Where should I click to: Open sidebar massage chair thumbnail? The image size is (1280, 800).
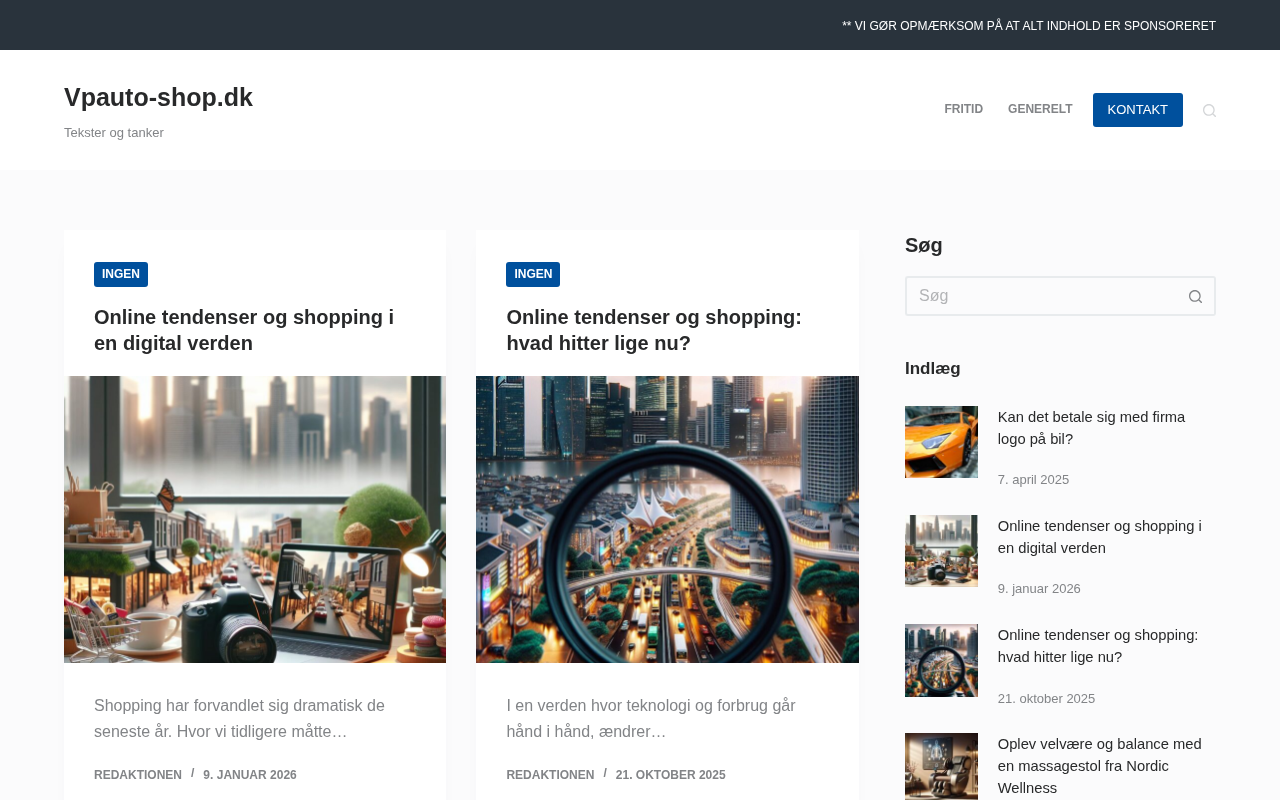pyautogui.click(x=941, y=767)
